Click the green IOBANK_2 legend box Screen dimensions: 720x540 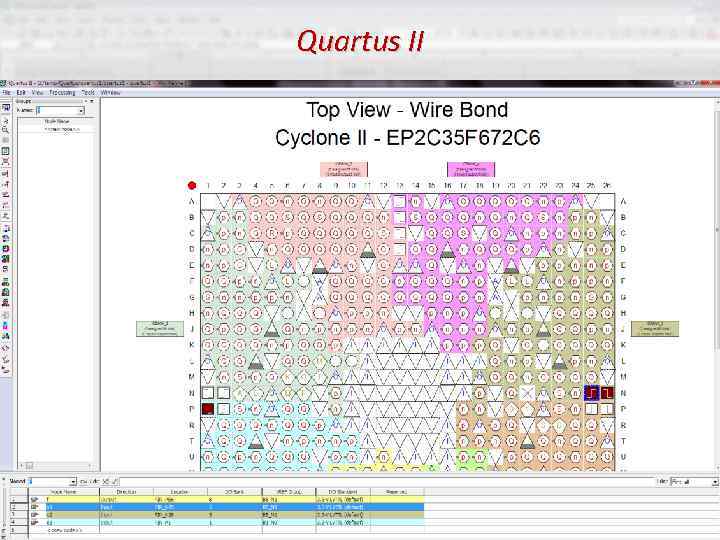[160, 329]
